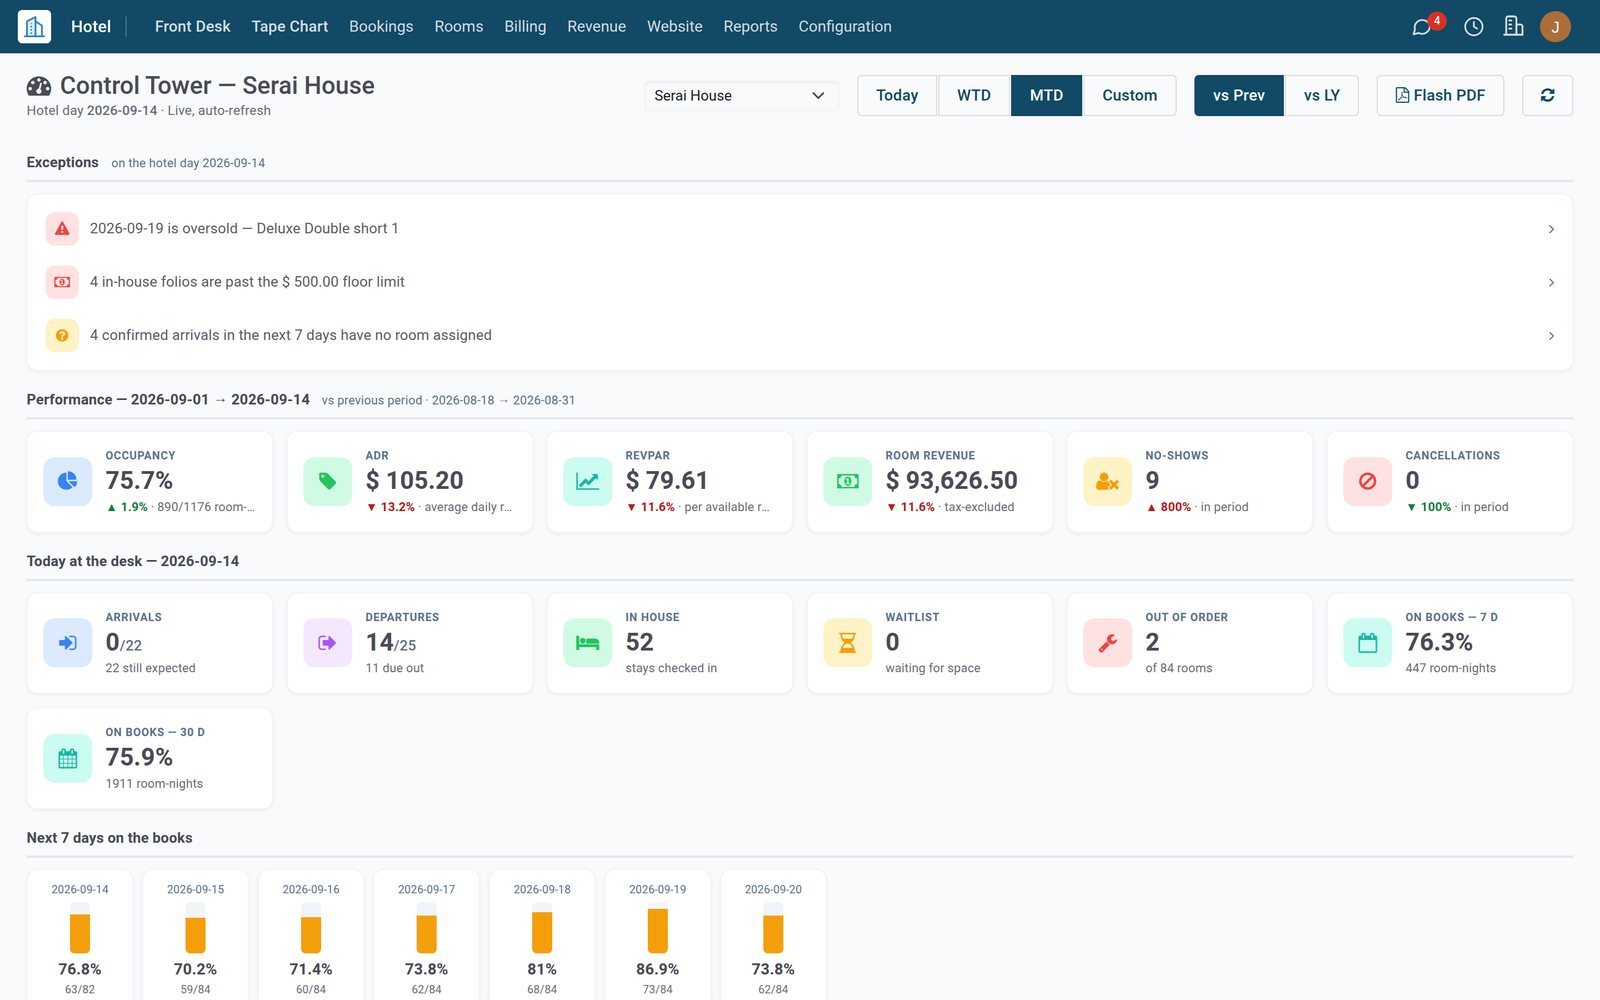Click the $ 93,626.50 room revenue value
The height and width of the screenshot is (1000, 1600).
click(x=951, y=481)
